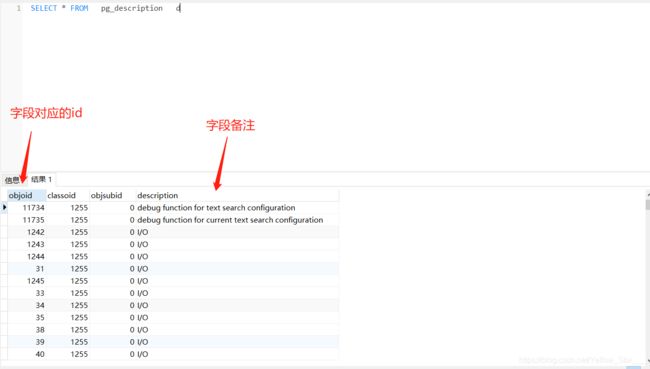The width and height of the screenshot is (650, 369).
Task: Click inside the SQL query editor
Action: [x=336, y=87]
